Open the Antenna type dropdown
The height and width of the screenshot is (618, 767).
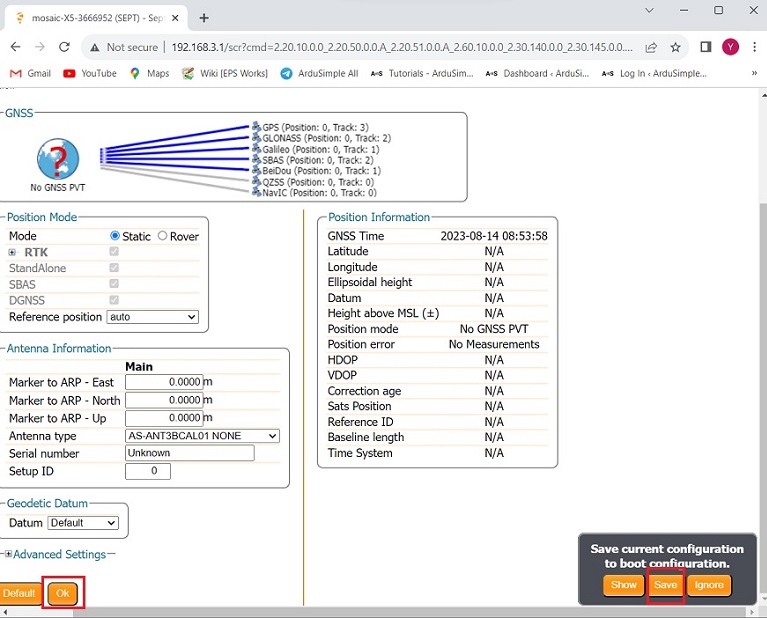[202, 436]
